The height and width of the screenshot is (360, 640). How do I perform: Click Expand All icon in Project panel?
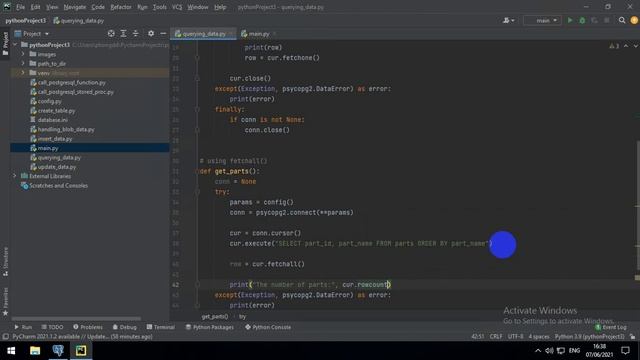point(123,33)
